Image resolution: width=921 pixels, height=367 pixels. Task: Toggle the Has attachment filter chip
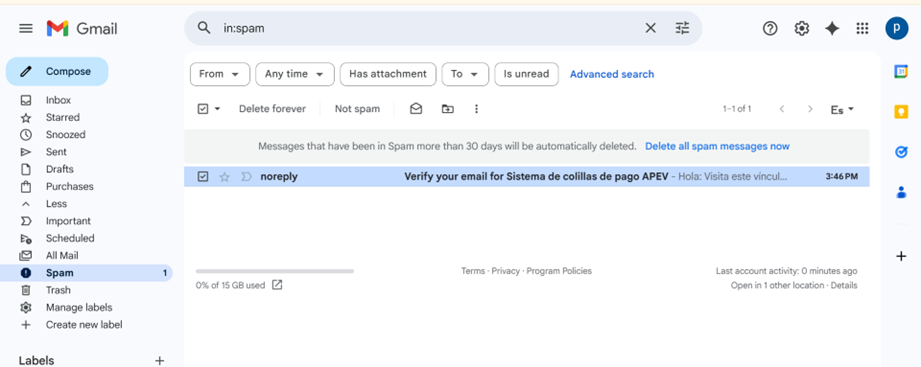[388, 74]
